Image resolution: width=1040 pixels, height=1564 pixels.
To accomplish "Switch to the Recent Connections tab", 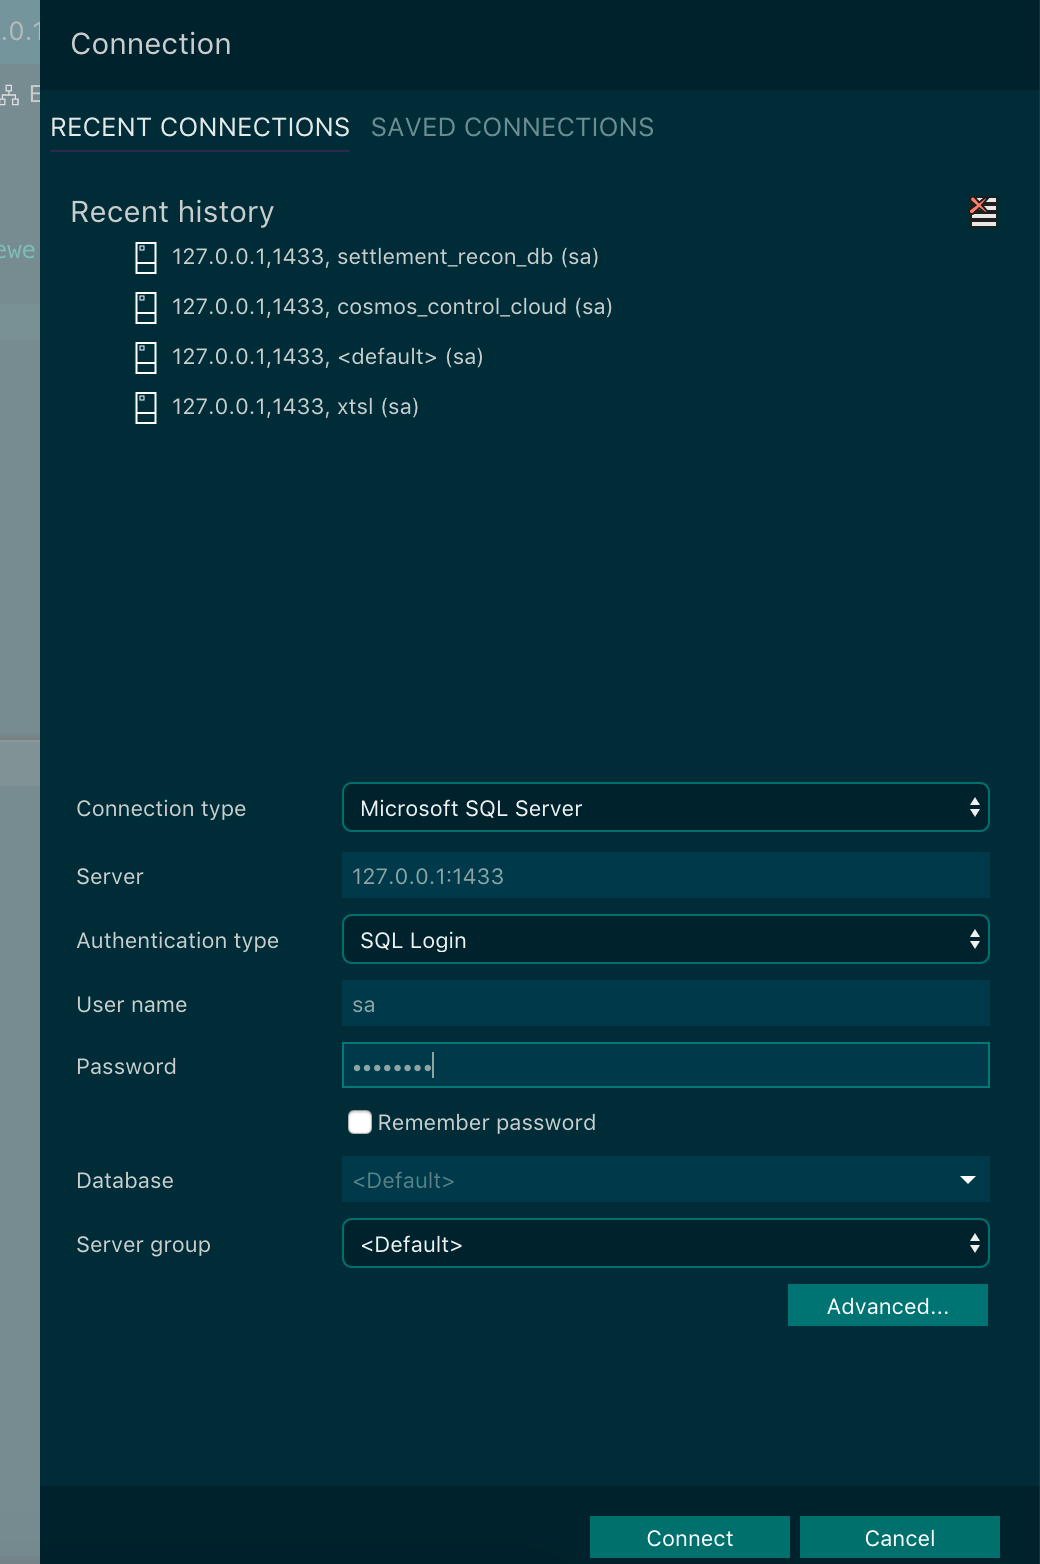I will pos(199,127).
